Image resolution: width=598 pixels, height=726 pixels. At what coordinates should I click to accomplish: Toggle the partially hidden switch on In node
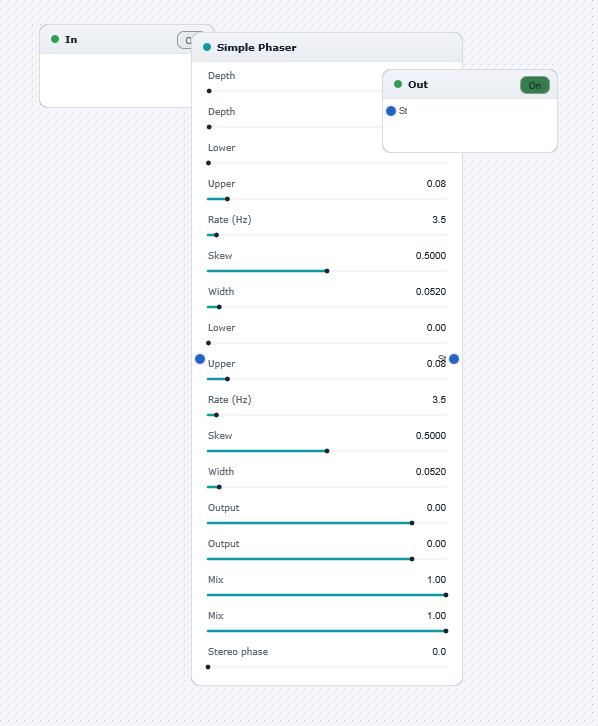point(184,40)
